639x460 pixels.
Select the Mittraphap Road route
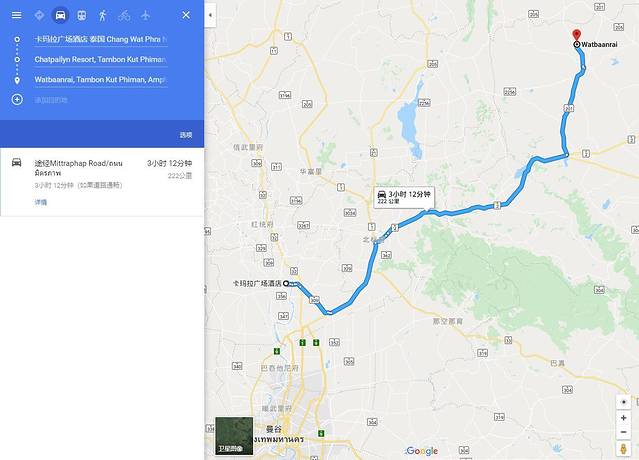(x=102, y=182)
